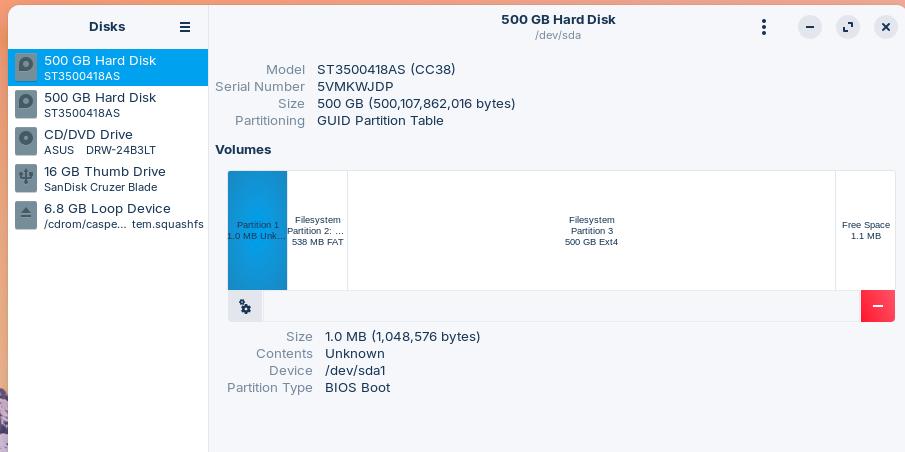Click the USB thumb drive icon
The height and width of the screenshot is (452, 905).
click(26, 178)
